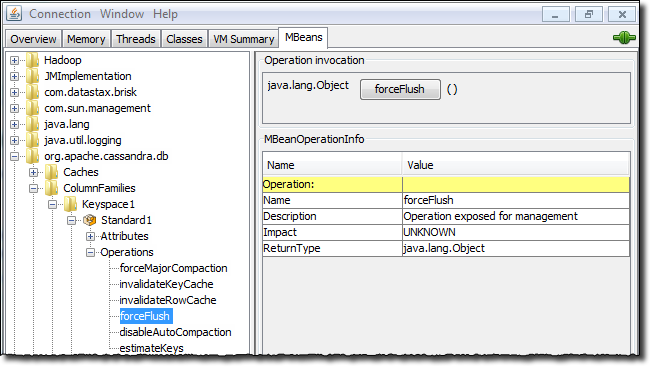This screenshot has width=650, height=367.
Task: Click the Caches folder icon
Action: [x=51, y=172]
